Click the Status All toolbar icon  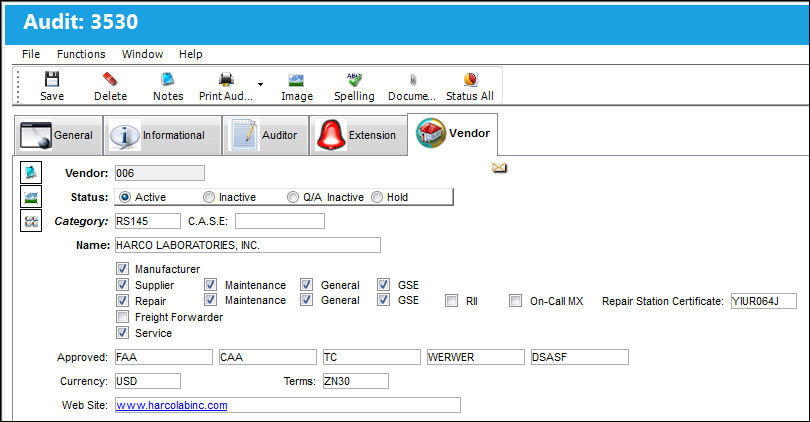click(470, 79)
